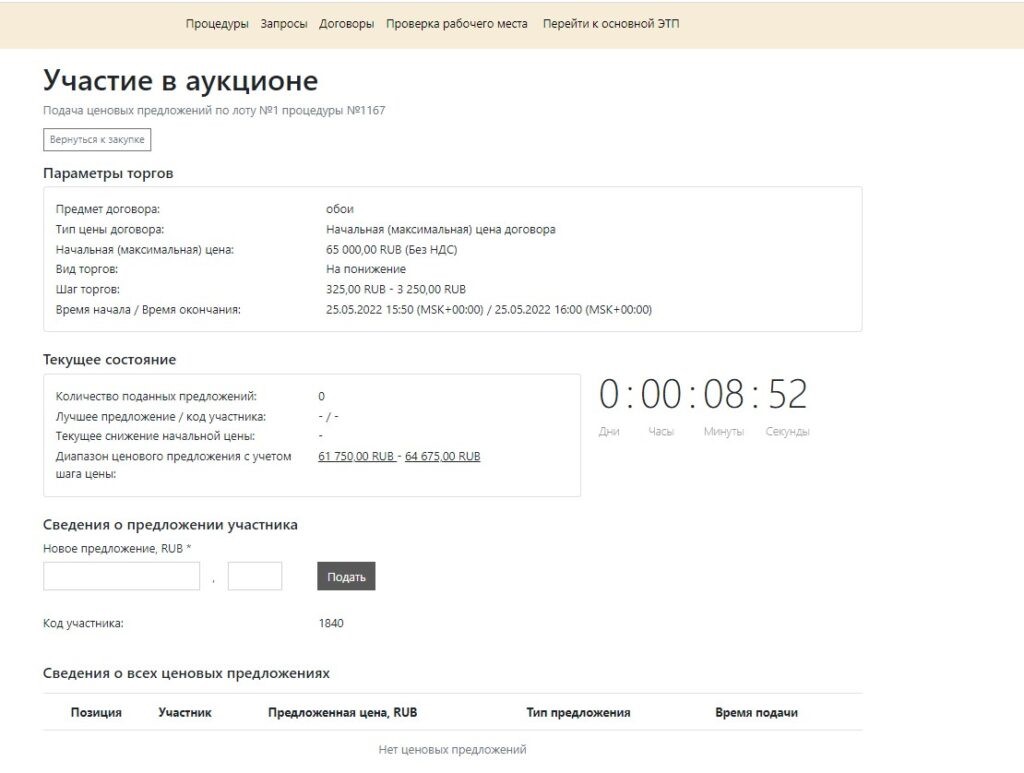
Task: Click the Участник column header
Action: 185,713
